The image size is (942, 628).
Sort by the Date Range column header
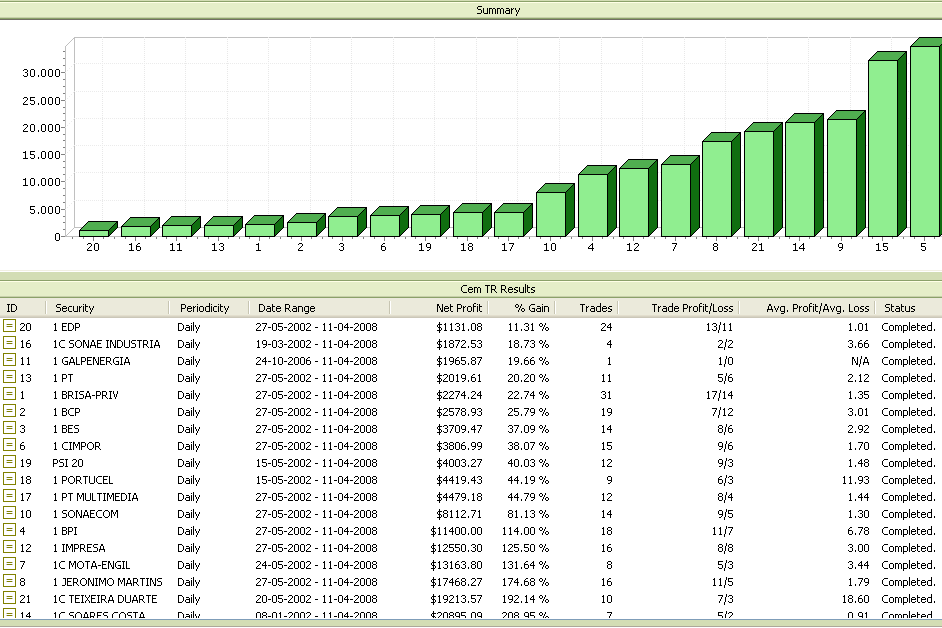[320, 308]
